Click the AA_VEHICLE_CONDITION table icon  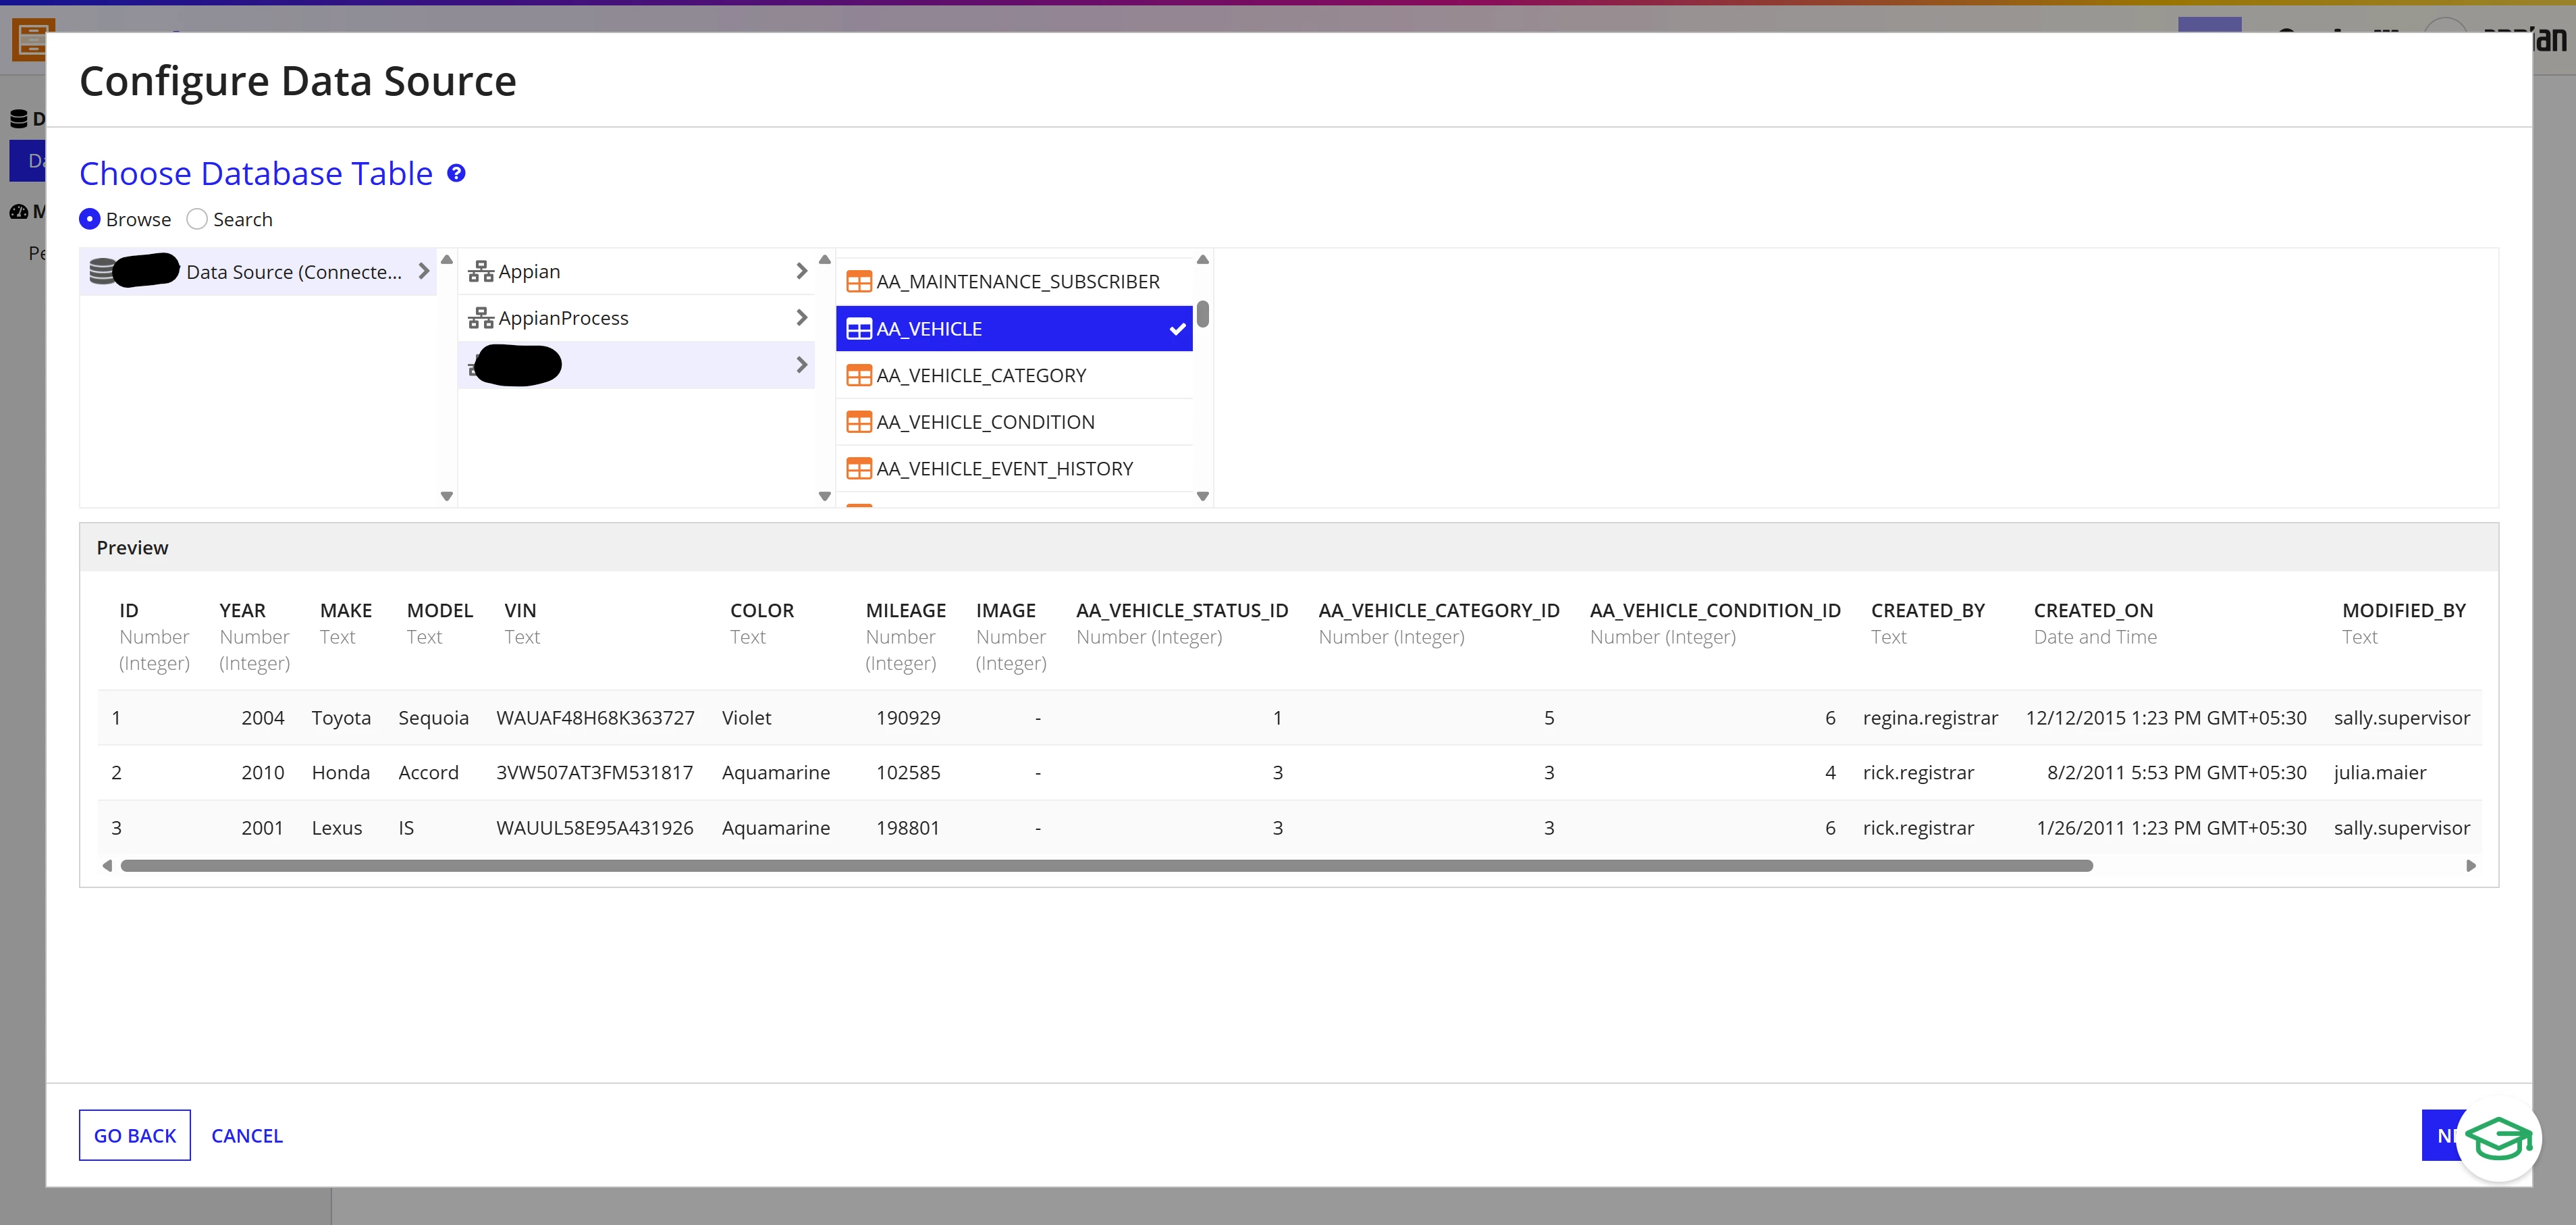(859, 422)
